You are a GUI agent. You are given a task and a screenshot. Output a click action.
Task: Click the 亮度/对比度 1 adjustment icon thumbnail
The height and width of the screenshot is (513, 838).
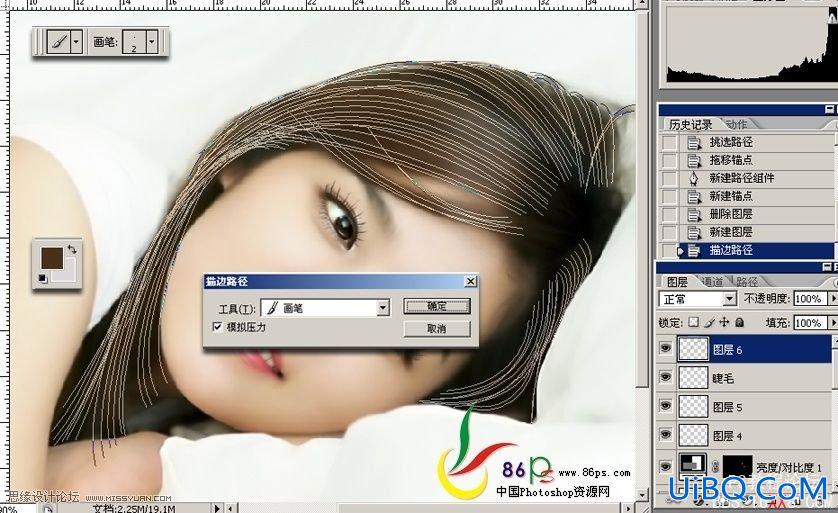[693, 465]
